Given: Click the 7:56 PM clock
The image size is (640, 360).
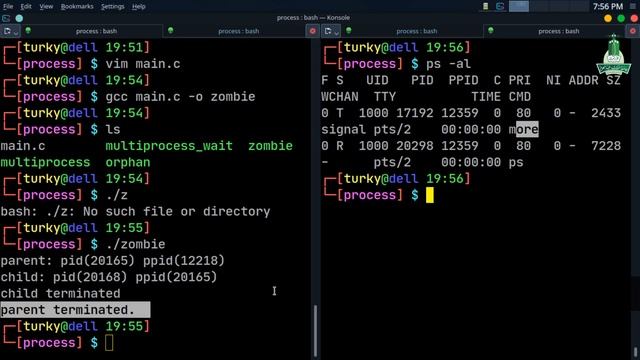Looking at the screenshot, I should coord(608,7).
